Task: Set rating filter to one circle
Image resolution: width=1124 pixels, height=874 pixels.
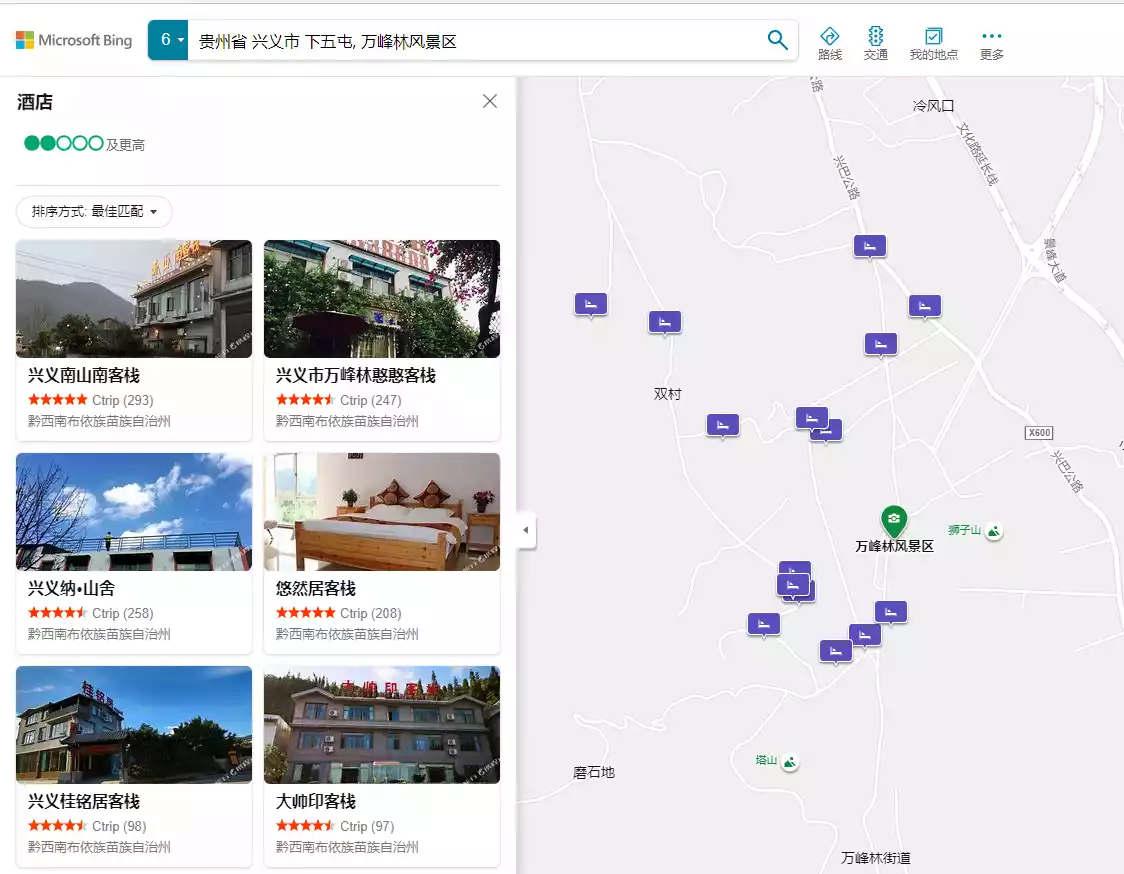Action: pyautogui.click(x=32, y=143)
